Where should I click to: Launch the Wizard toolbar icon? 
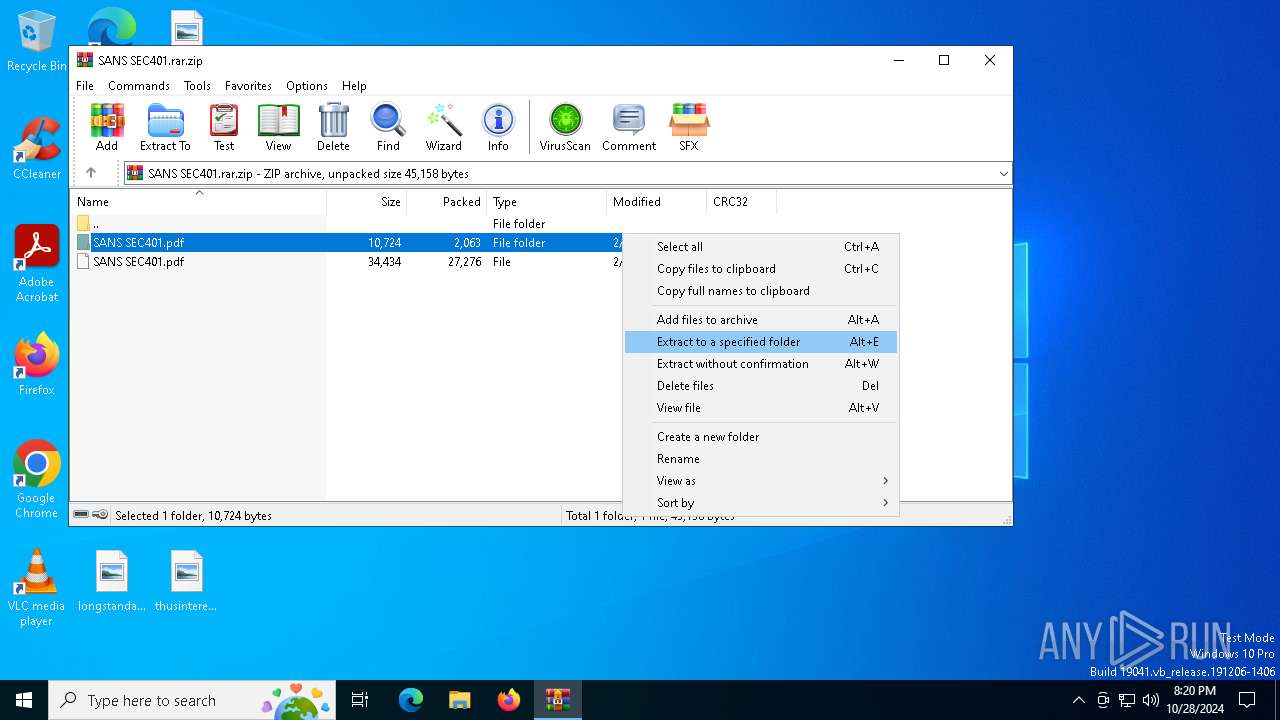pyautogui.click(x=443, y=127)
